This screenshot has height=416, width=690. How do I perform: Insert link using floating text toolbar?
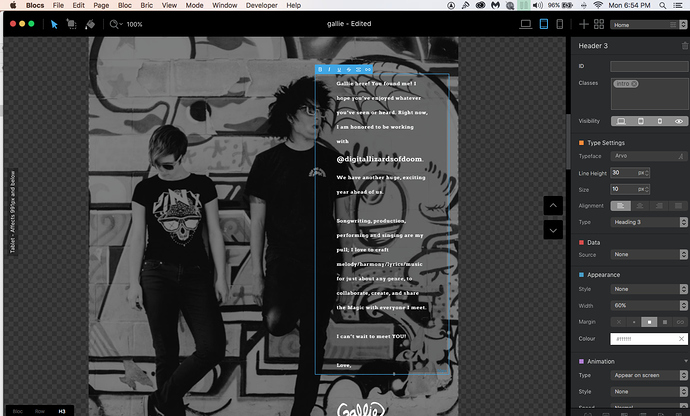pyautogui.click(x=367, y=69)
